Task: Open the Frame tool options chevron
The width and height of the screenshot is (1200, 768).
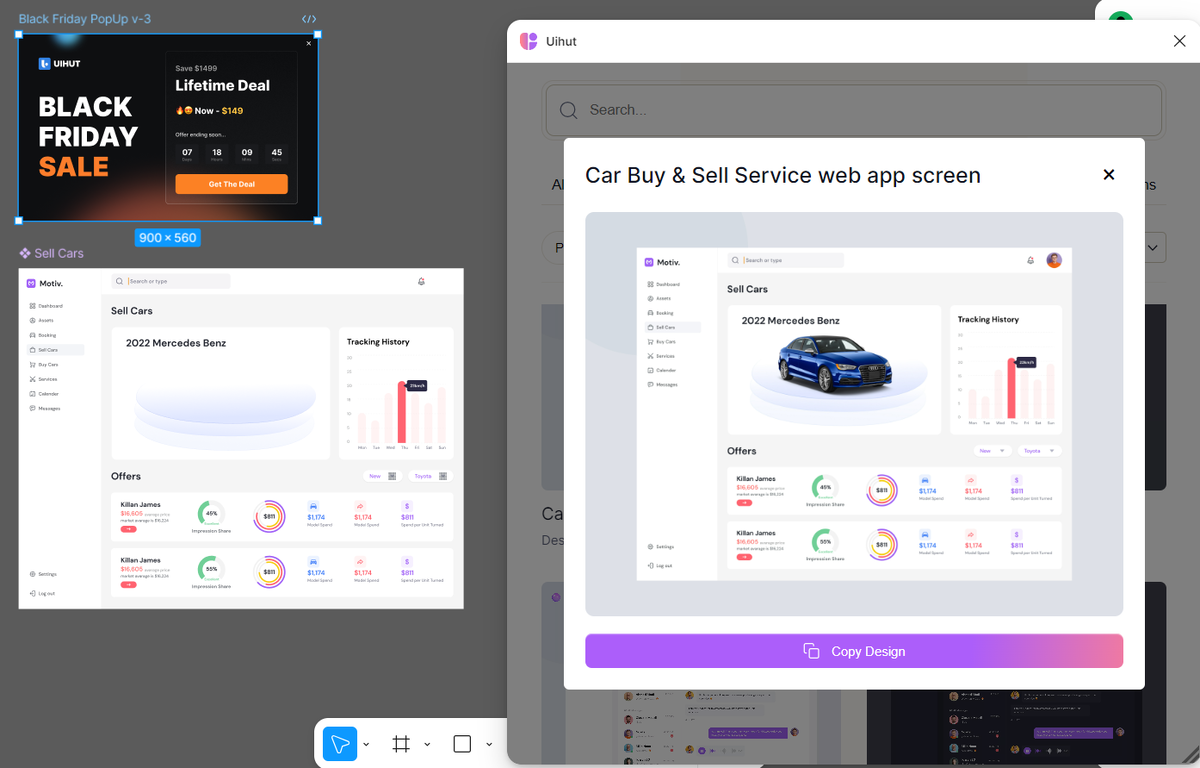Action: [x=427, y=744]
